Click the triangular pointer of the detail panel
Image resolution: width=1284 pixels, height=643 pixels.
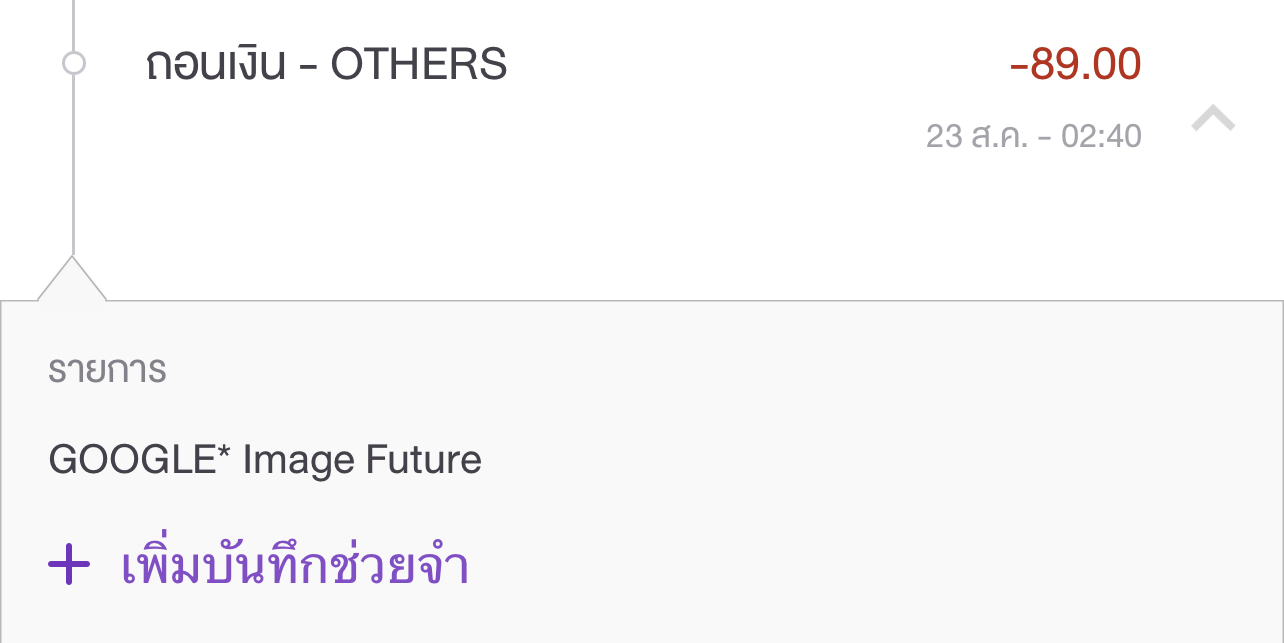click(x=72, y=279)
